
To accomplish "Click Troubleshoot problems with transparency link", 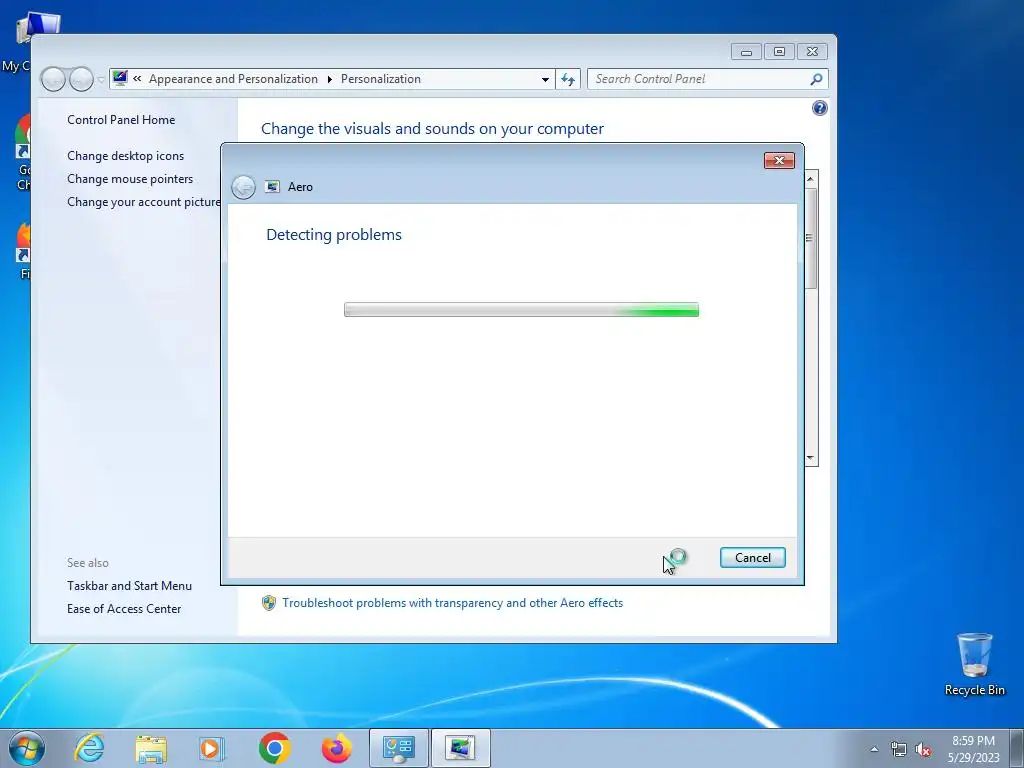I will (453, 603).
